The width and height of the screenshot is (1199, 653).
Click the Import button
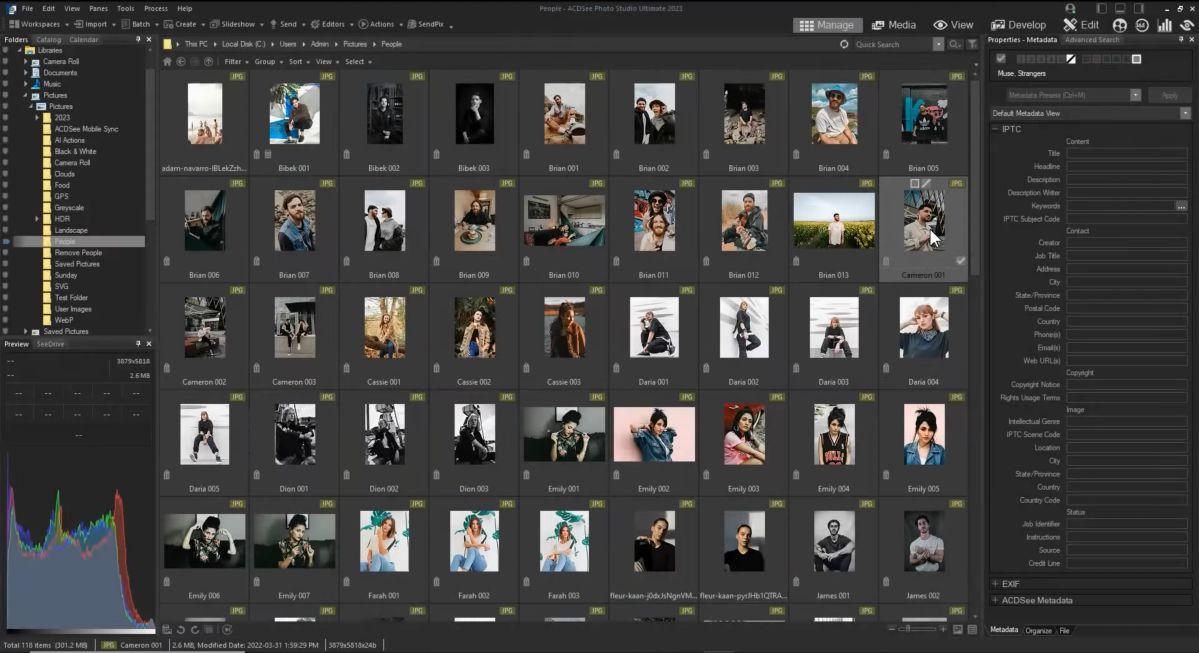[90, 24]
